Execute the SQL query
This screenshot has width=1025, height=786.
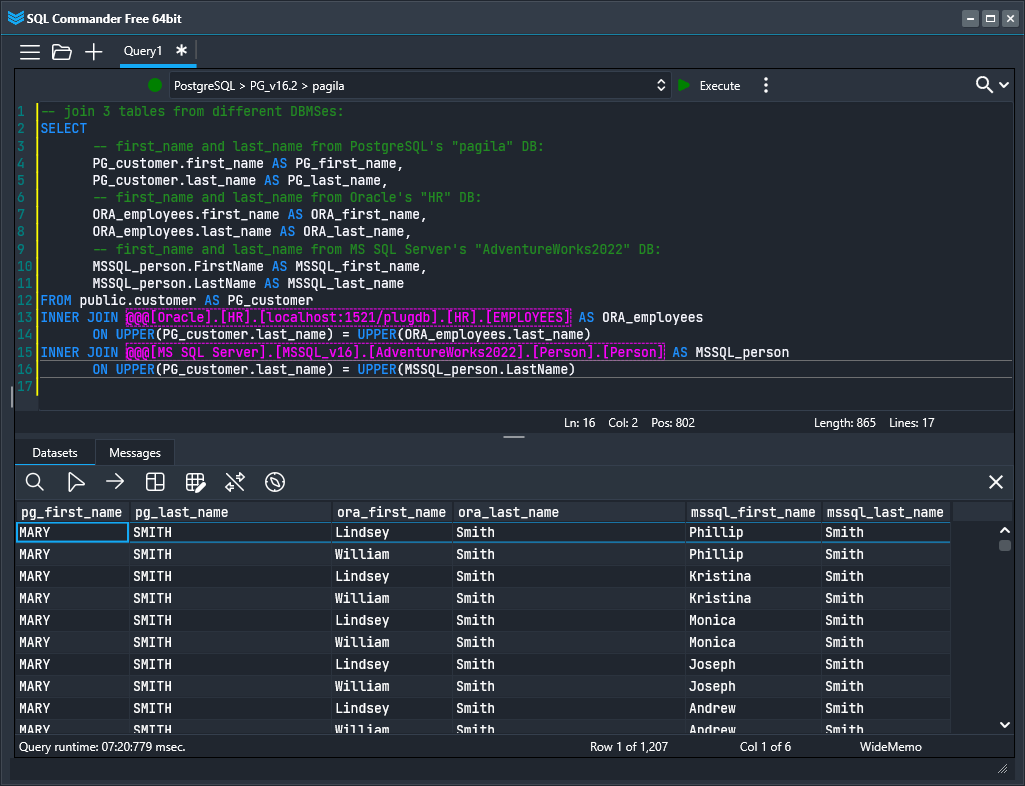709,86
